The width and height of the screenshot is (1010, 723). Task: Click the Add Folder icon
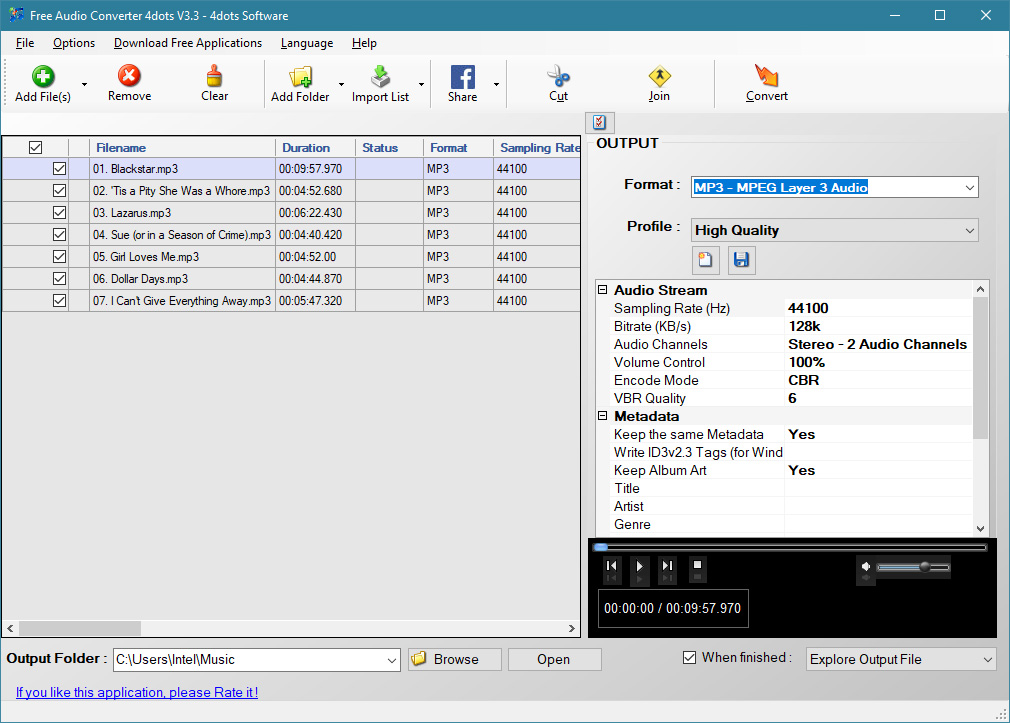click(300, 78)
